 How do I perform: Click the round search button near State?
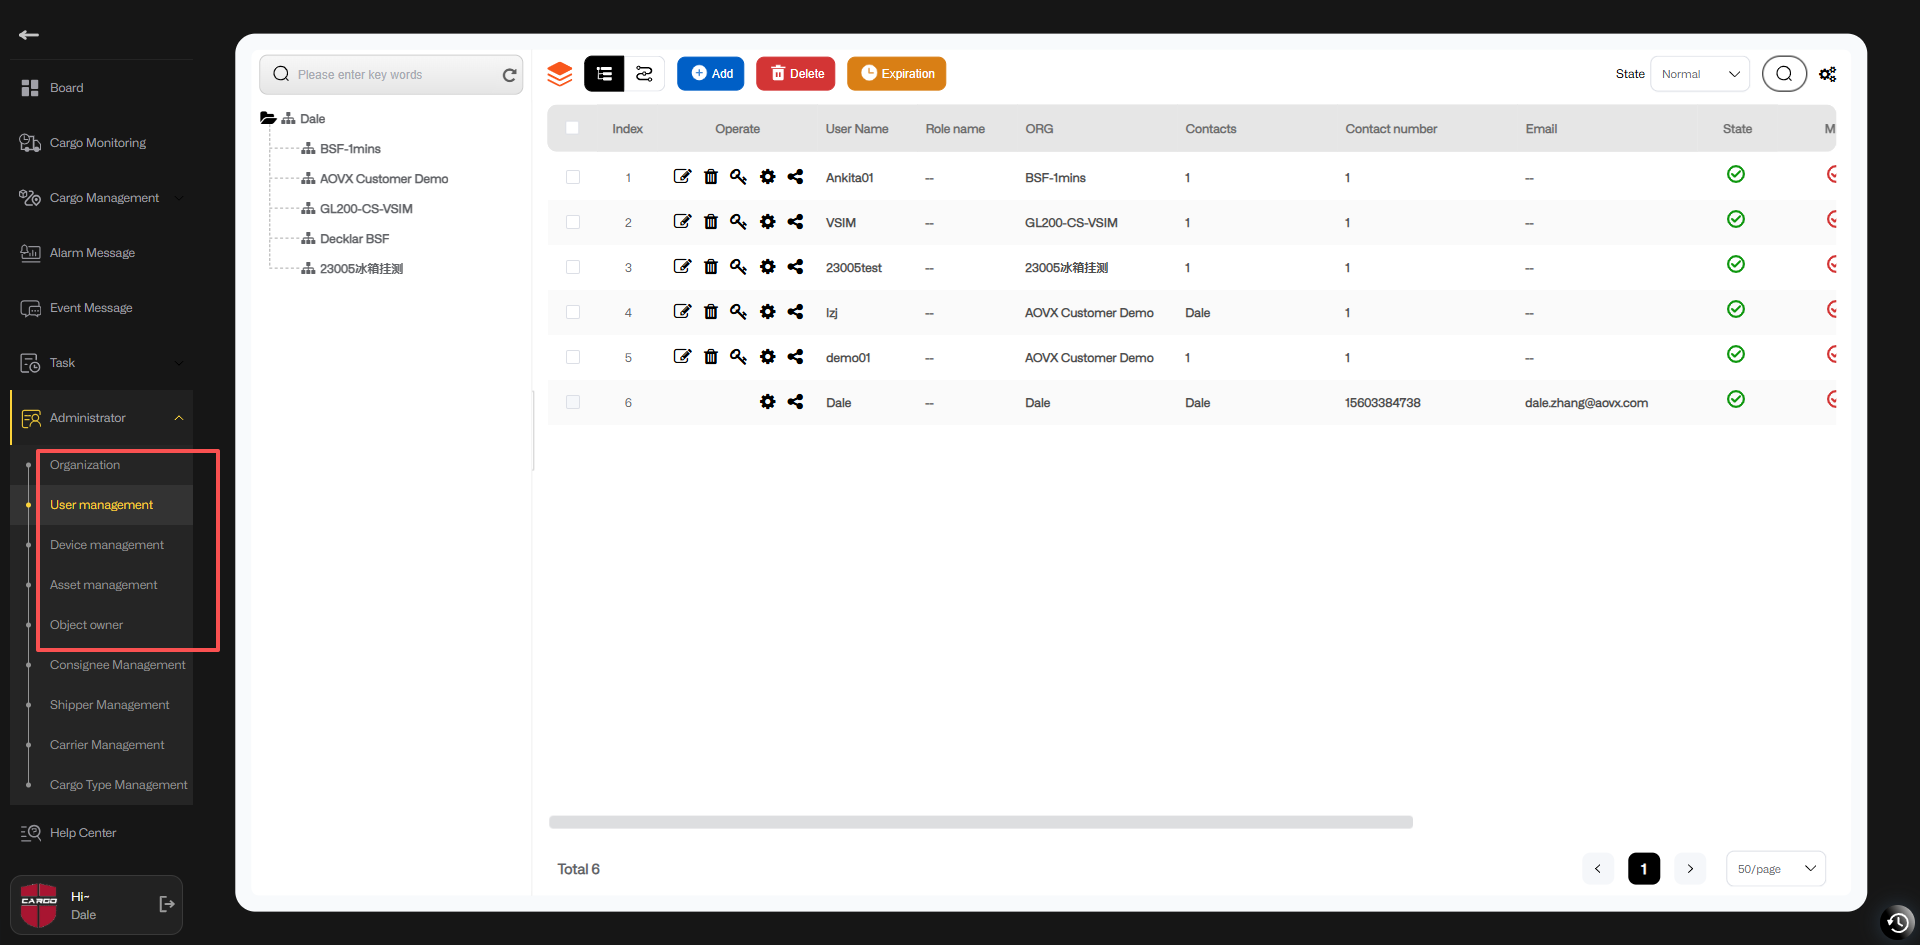coord(1783,74)
